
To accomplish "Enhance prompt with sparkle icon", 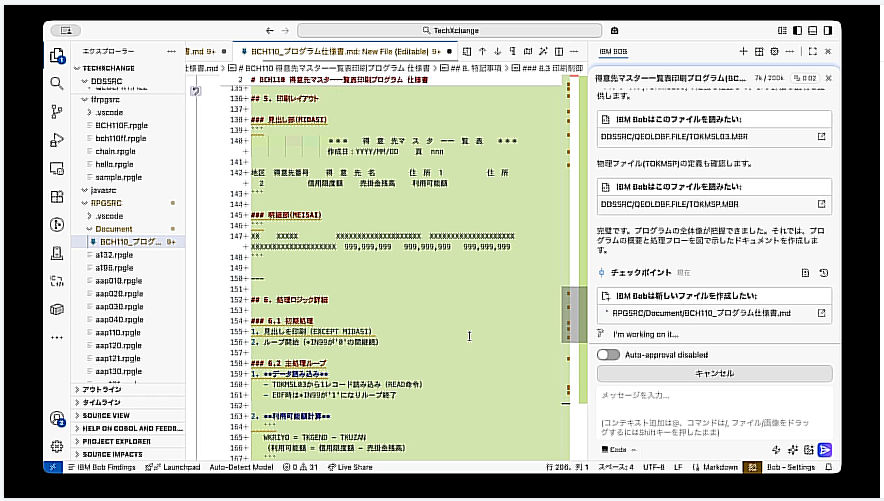I will click(x=793, y=450).
